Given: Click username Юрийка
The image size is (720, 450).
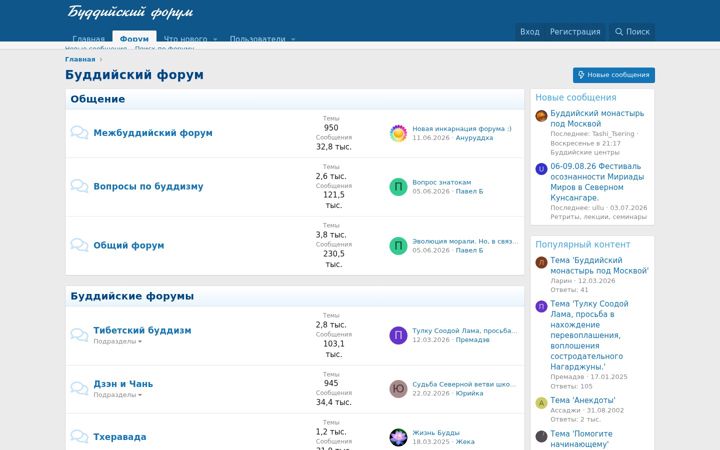Looking at the screenshot, I should (x=469, y=394).
